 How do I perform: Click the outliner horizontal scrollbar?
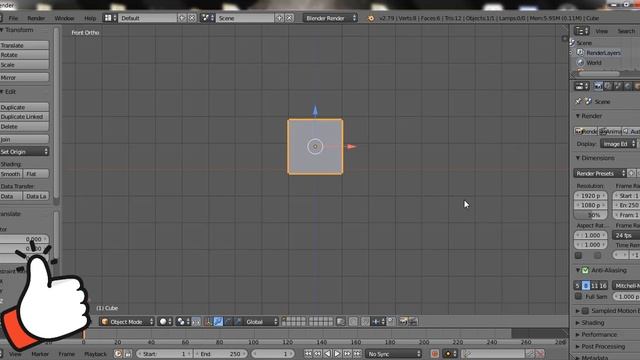tap(599, 74)
